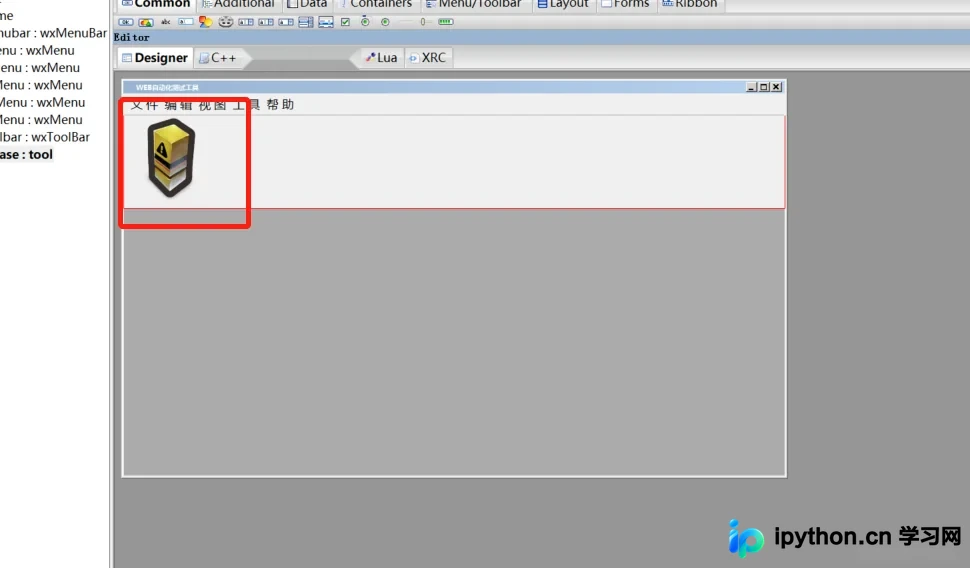Open the 编辑 menu in designed frame
The width and height of the screenshot is (970, 568).
178,105
